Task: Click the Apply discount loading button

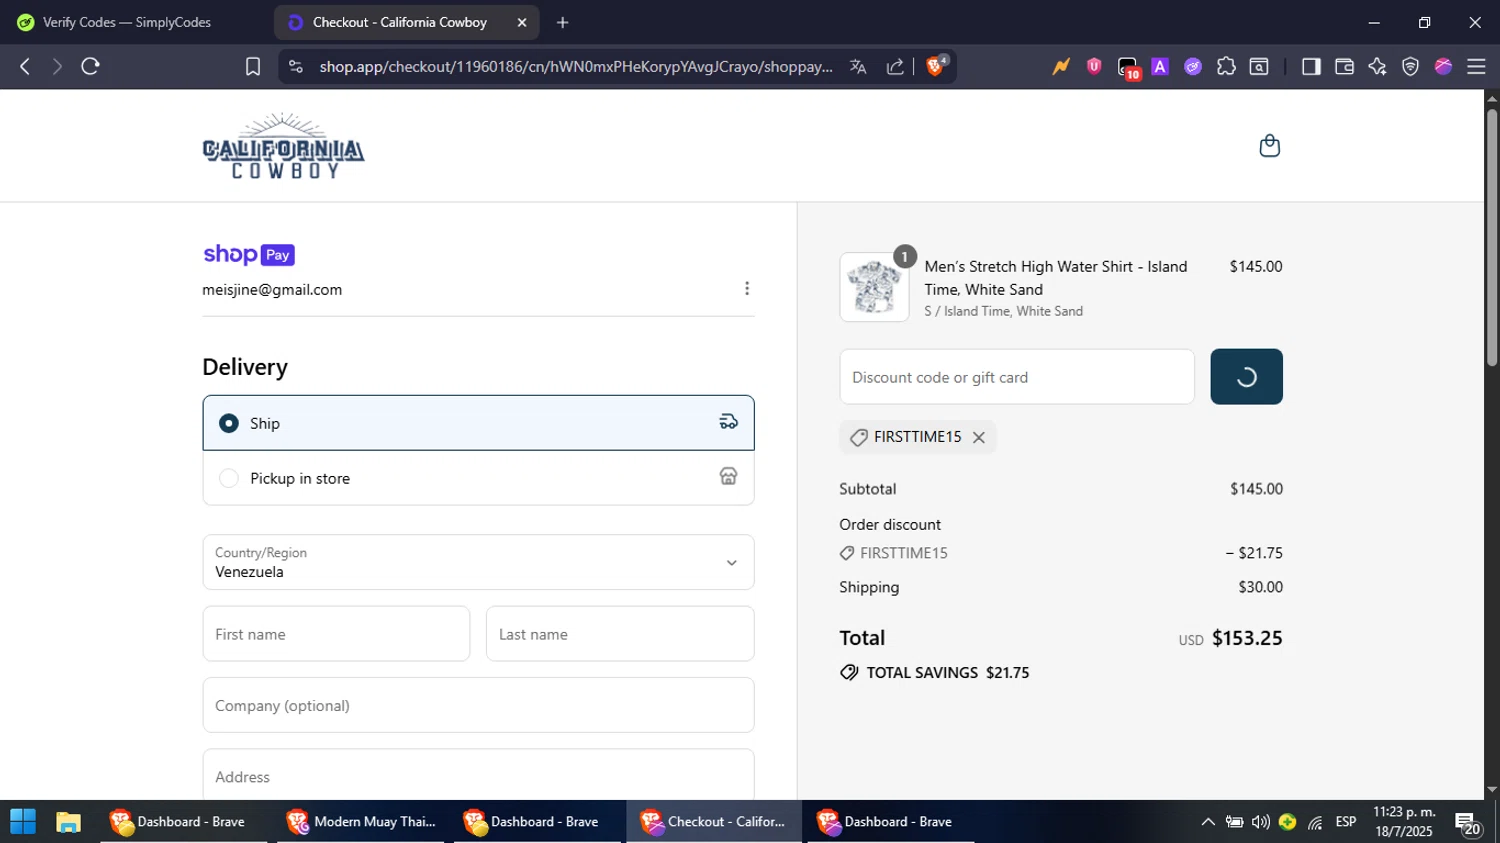Action: coord(1246,377)
